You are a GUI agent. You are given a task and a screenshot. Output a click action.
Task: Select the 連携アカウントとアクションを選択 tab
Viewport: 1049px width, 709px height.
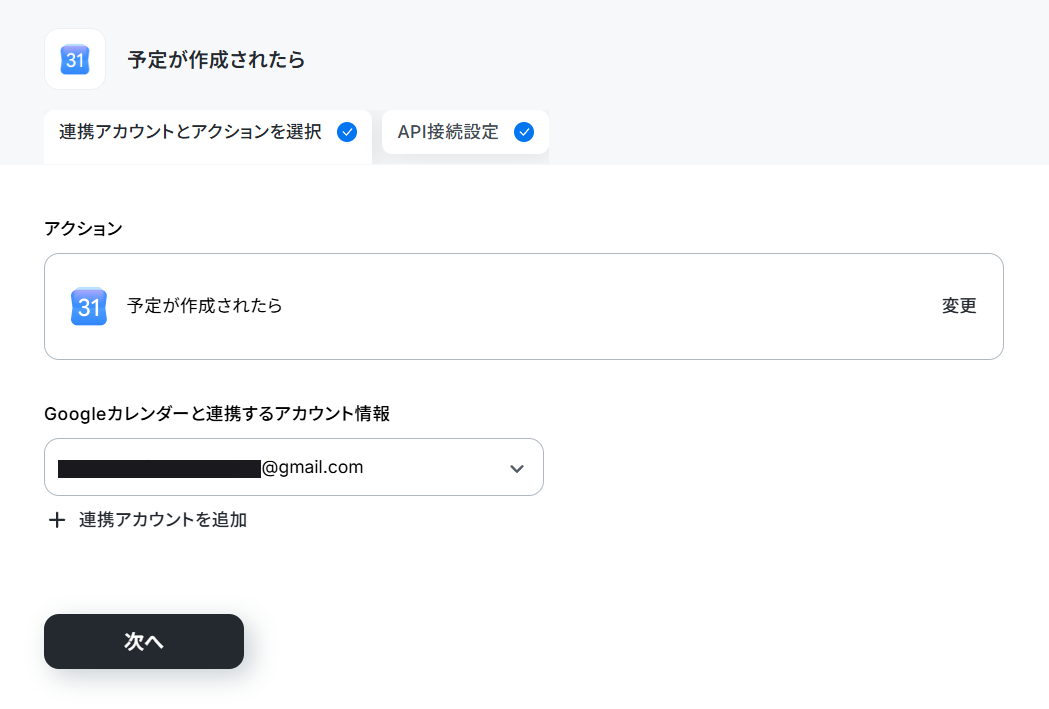coord(207,136)
